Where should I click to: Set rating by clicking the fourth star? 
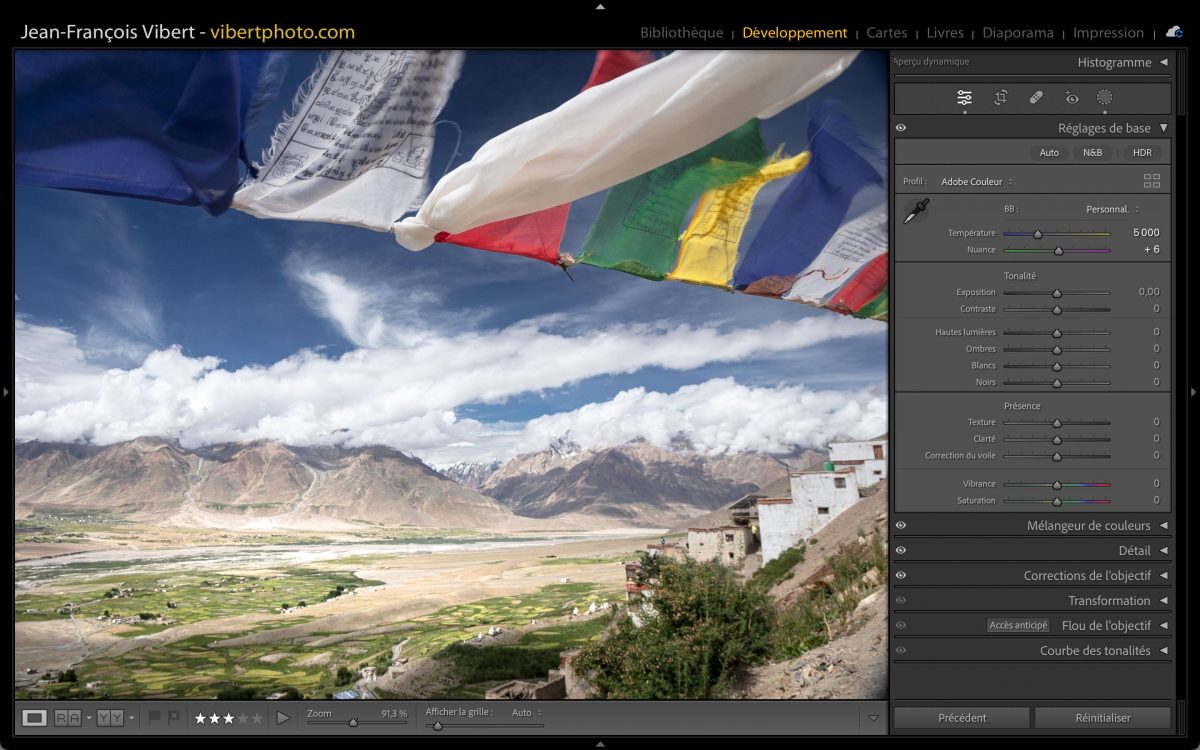point(242,718)
